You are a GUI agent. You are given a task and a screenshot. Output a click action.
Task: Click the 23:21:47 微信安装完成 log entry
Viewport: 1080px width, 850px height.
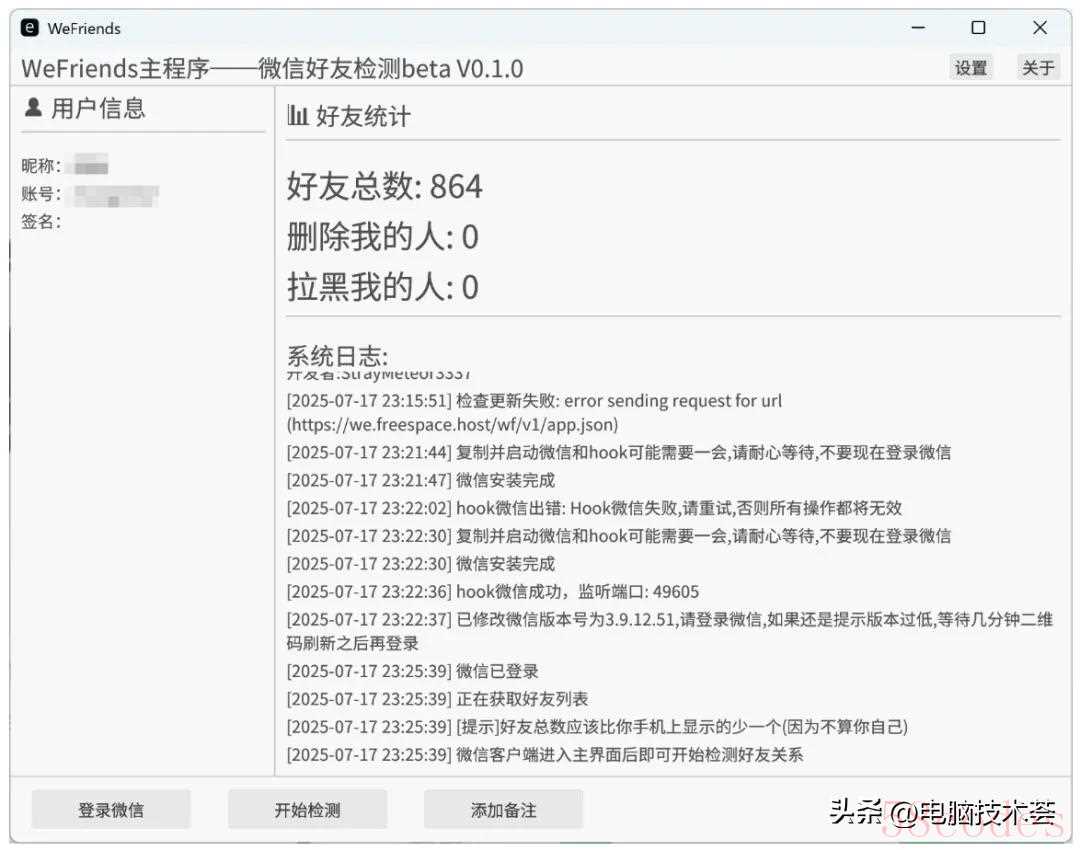click(x=420, y=480)
